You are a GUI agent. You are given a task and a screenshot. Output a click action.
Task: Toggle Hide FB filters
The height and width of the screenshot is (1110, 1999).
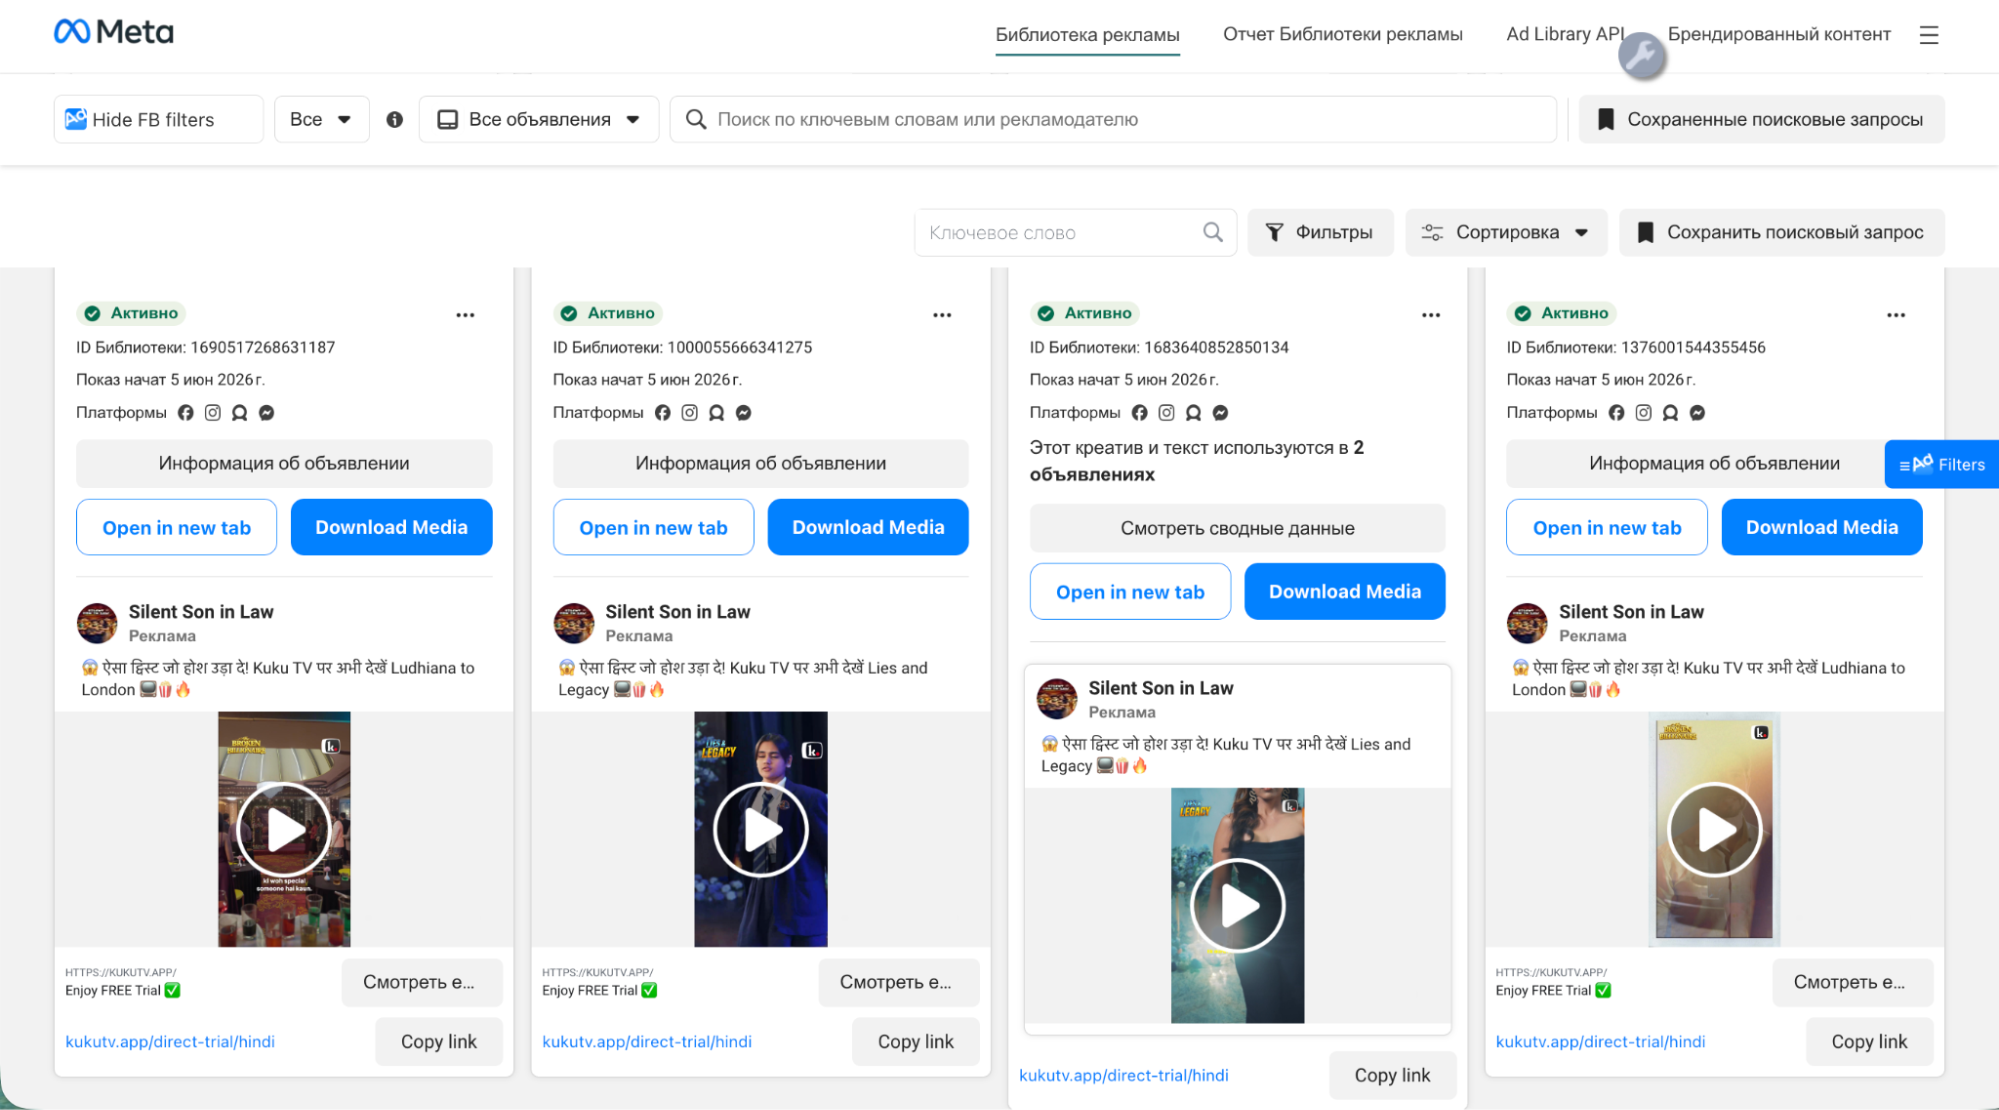point(158,120)
